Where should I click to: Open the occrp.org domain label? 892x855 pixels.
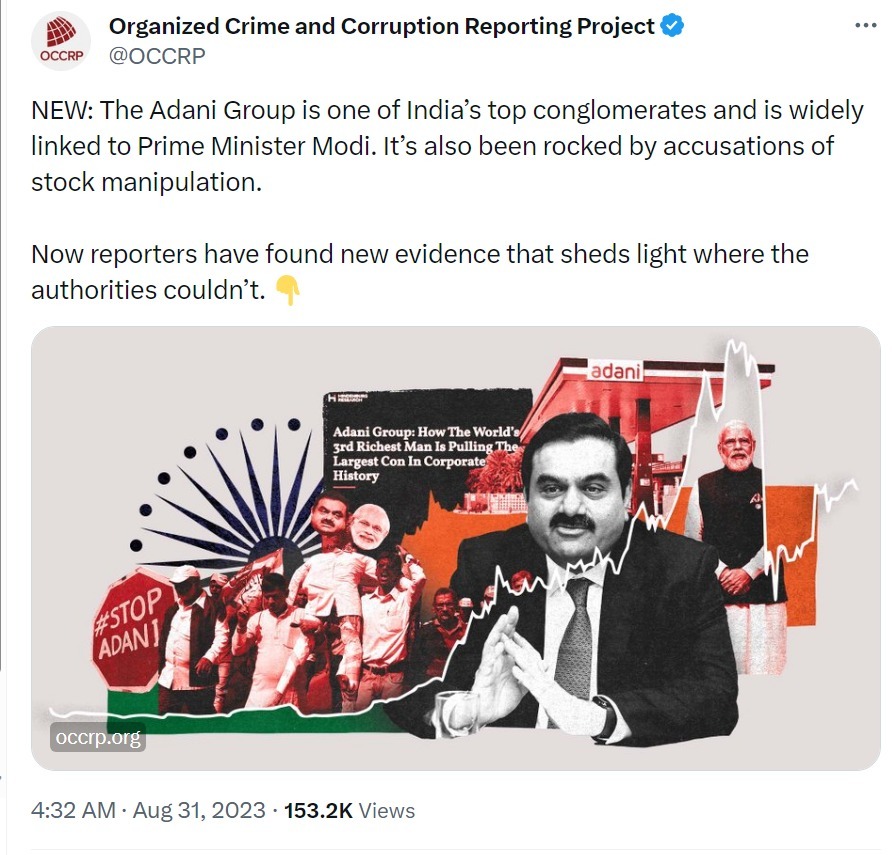pyautogui.click(x=98, y=737)
